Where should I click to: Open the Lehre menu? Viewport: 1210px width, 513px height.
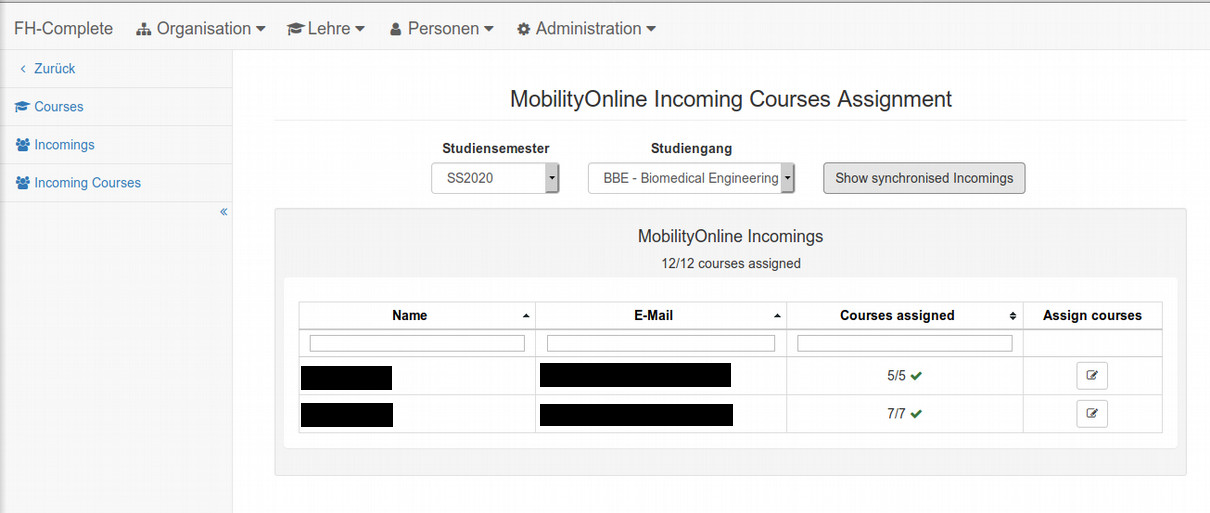pyautogui.click(x=326, y=29)
